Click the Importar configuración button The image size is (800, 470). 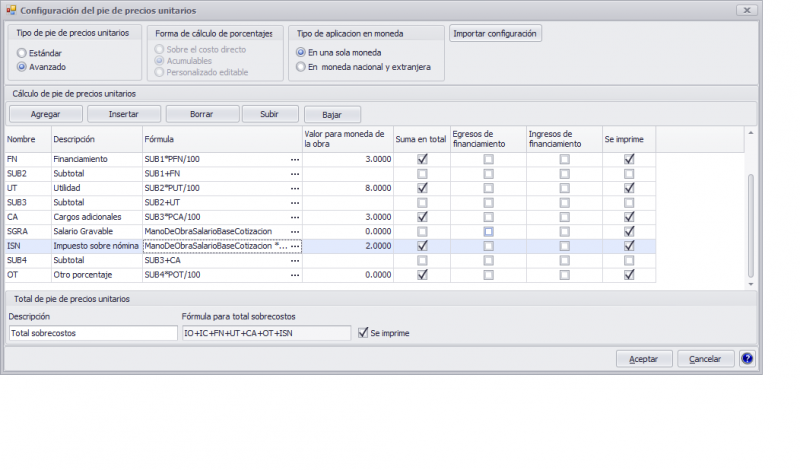pos(496,34)
